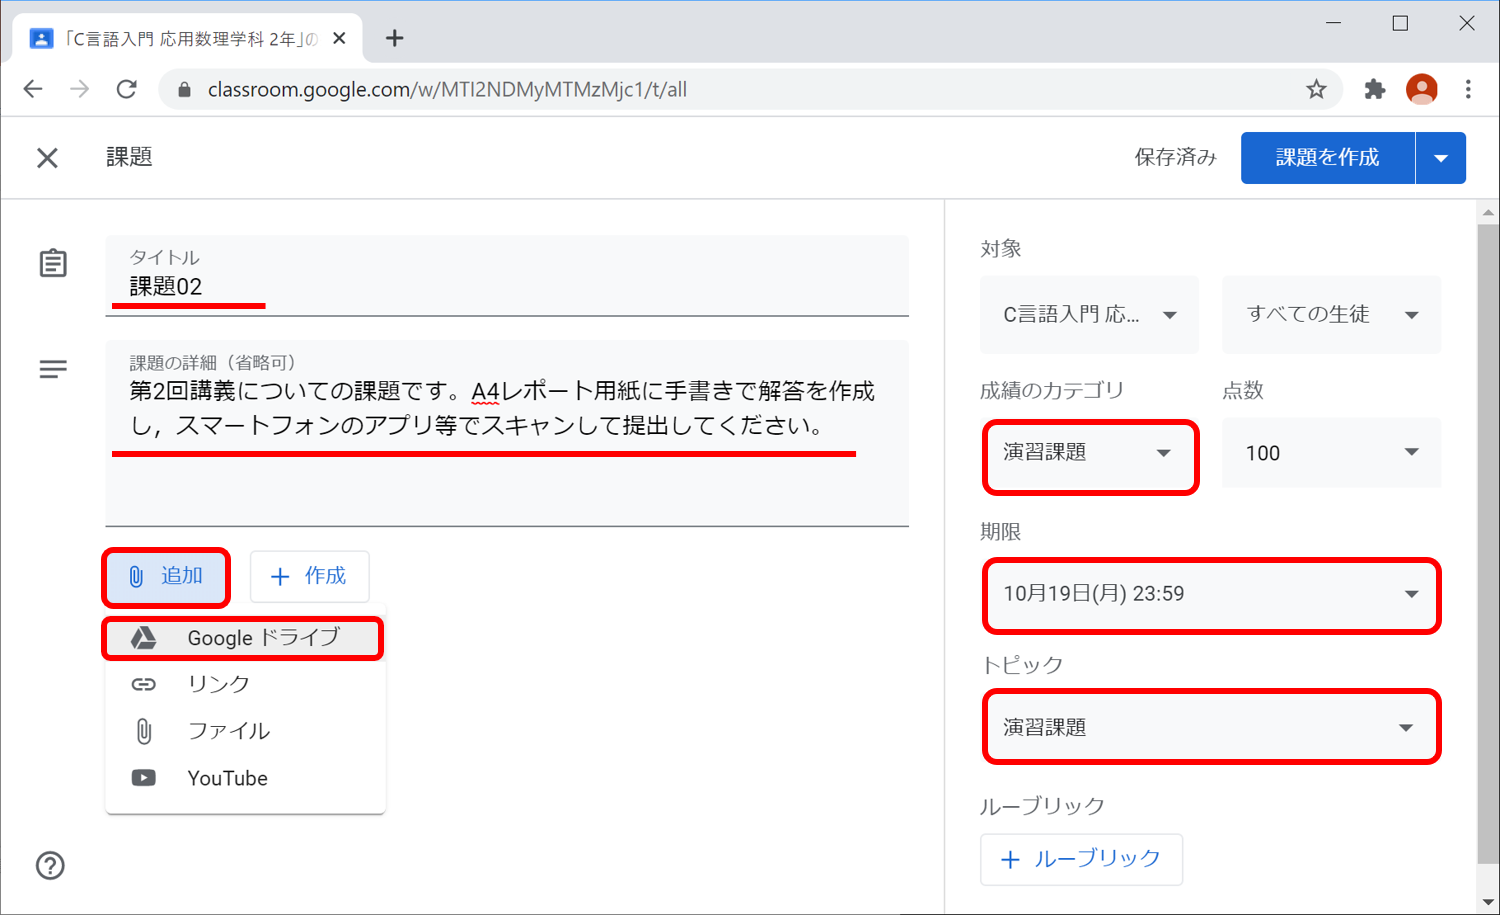
Task: Open a new browser tab
Action: point(395,38)
